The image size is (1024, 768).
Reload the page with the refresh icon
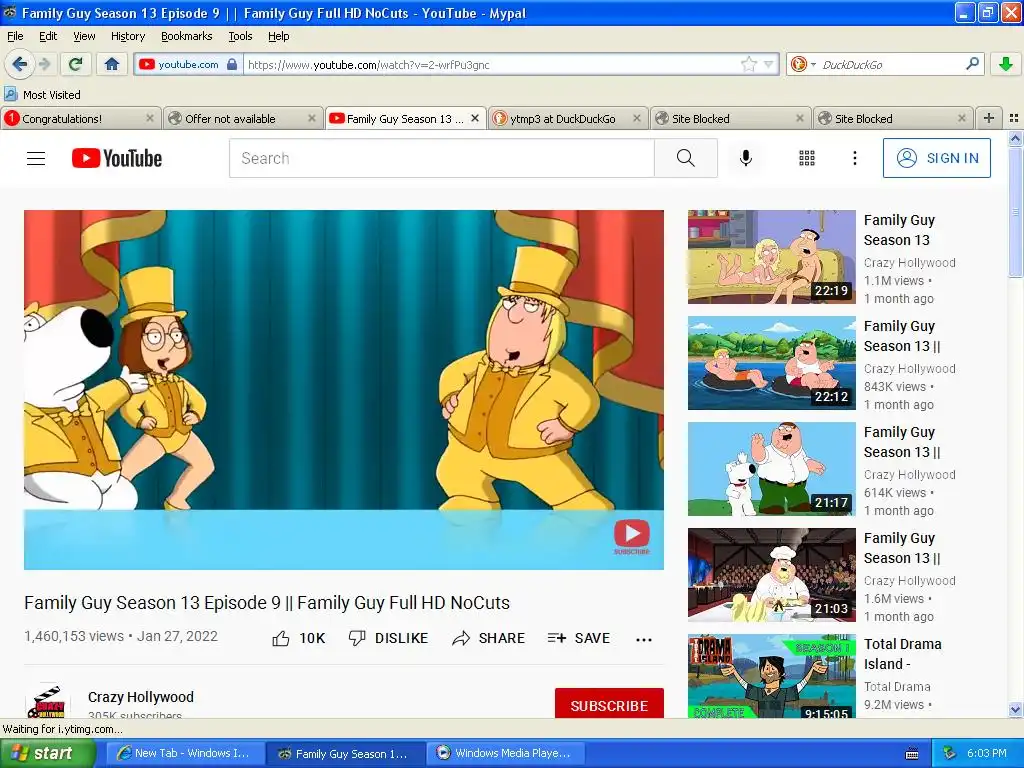(76, 64)
